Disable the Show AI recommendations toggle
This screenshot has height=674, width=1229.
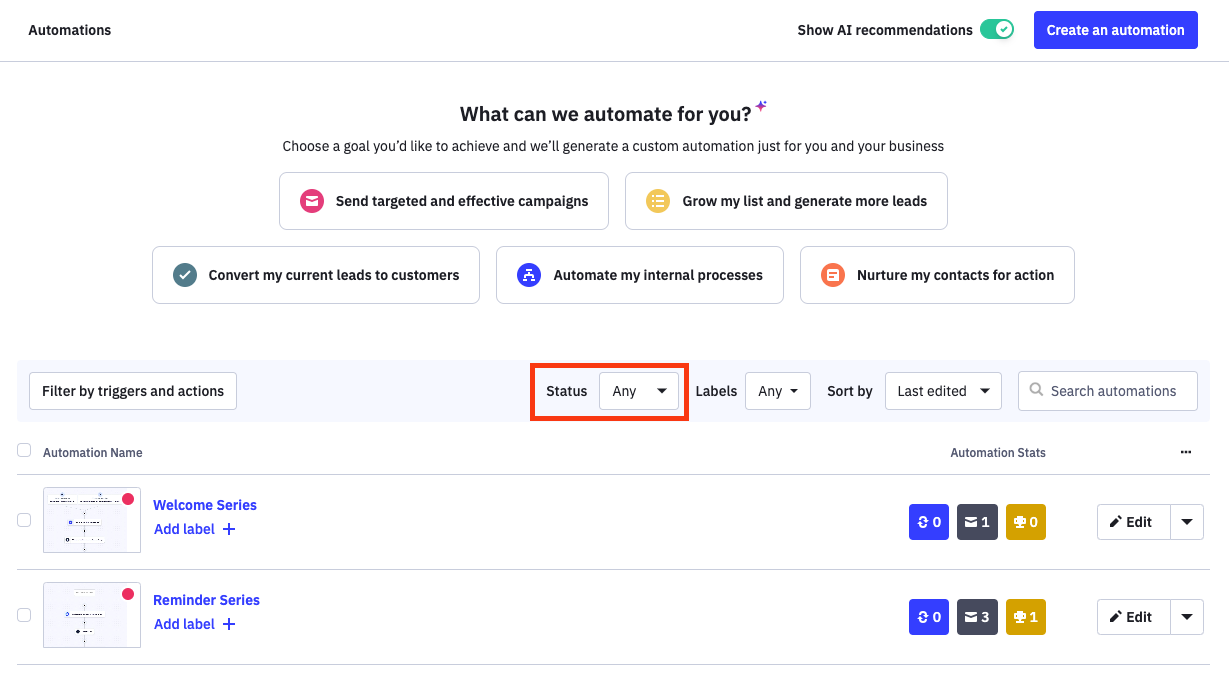pos(996,30)
